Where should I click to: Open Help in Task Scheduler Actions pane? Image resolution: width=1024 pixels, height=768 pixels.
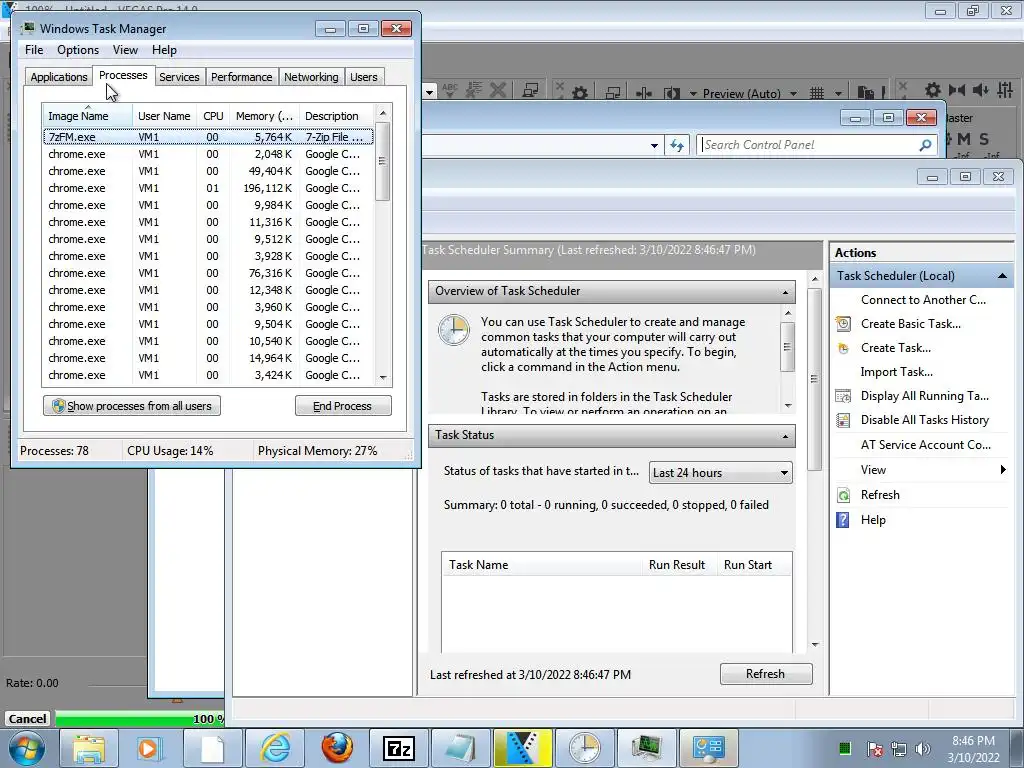(x=872, y=520)
